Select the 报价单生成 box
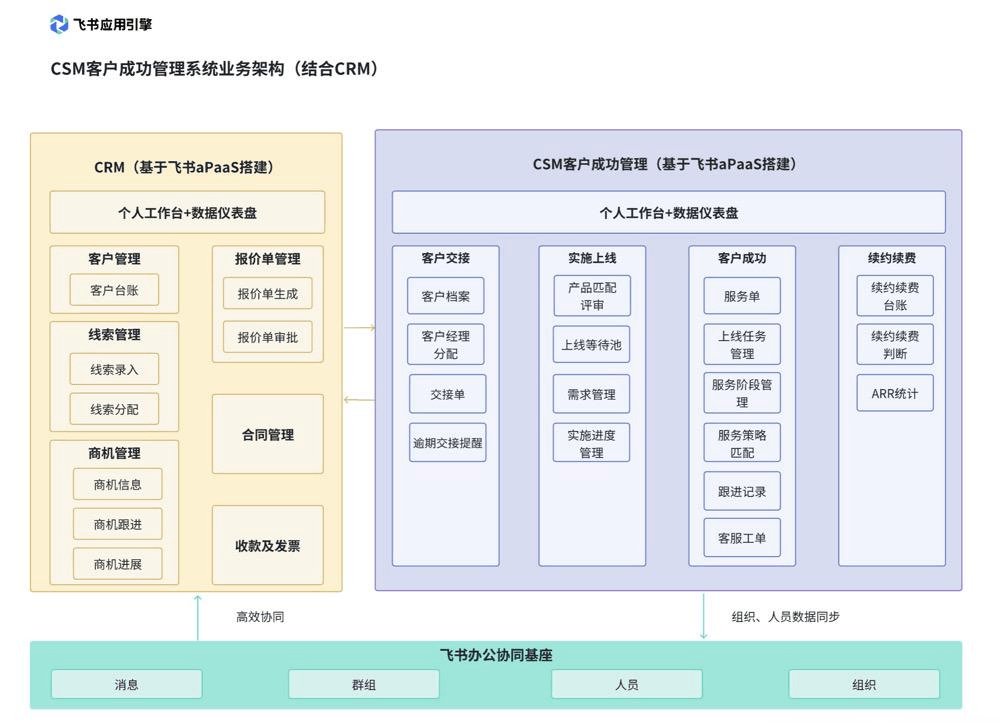 [268, 293]
